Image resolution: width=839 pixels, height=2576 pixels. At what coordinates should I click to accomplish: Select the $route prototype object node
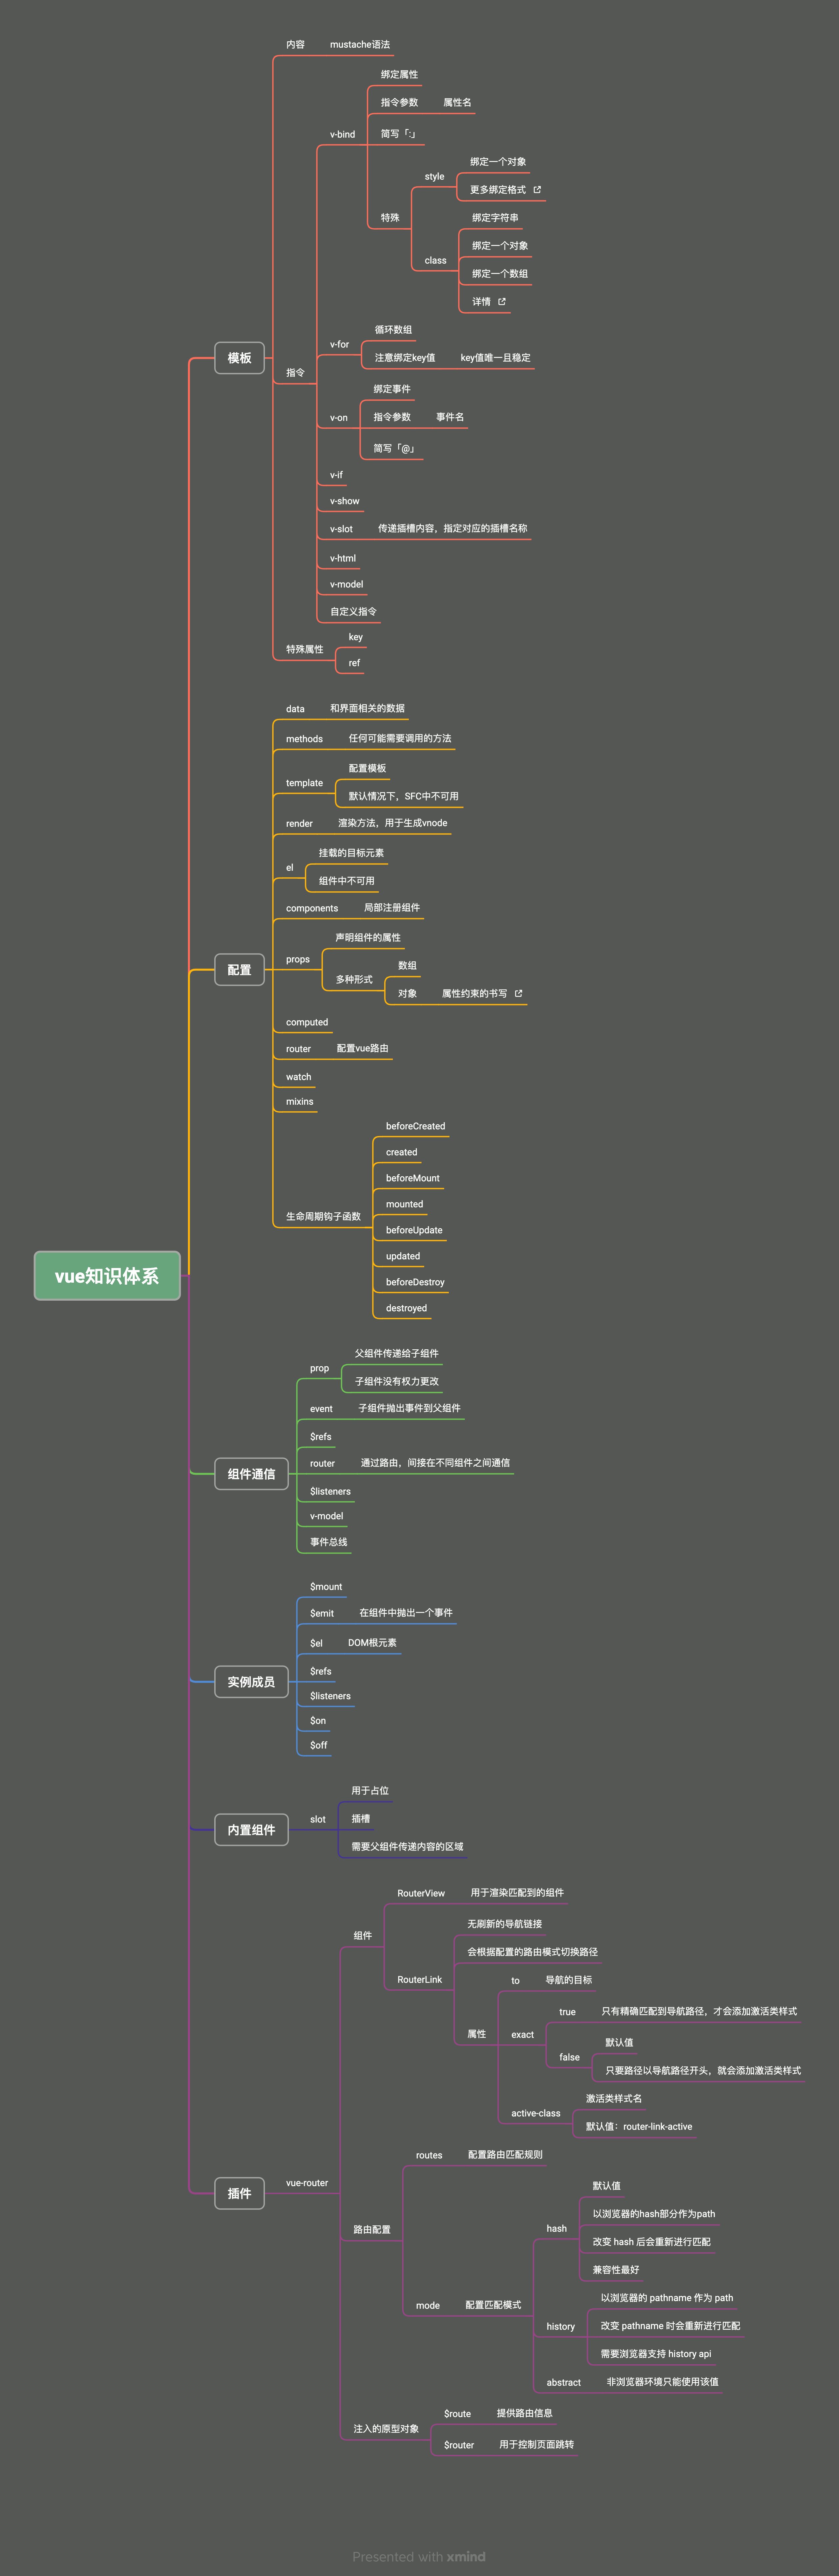[457, 2414]
